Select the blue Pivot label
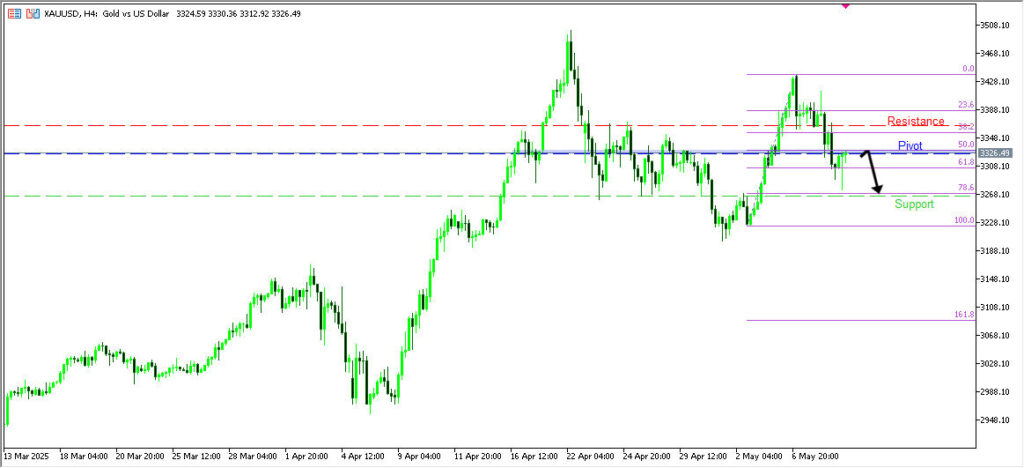Viewport: 1024px width, 468px height. pyautogui.click(x=910, y=146)
